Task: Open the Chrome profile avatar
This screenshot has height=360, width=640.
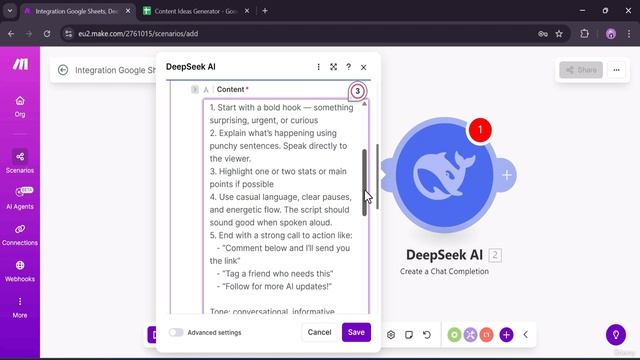Action: pos(611,34)
